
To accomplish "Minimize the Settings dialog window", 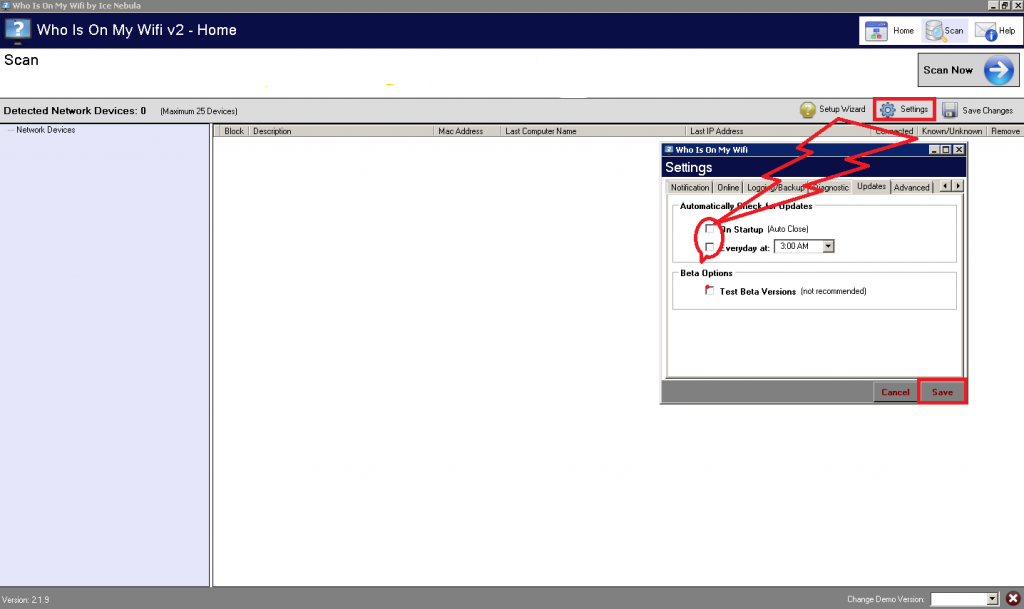I will (x=934, y=149).
